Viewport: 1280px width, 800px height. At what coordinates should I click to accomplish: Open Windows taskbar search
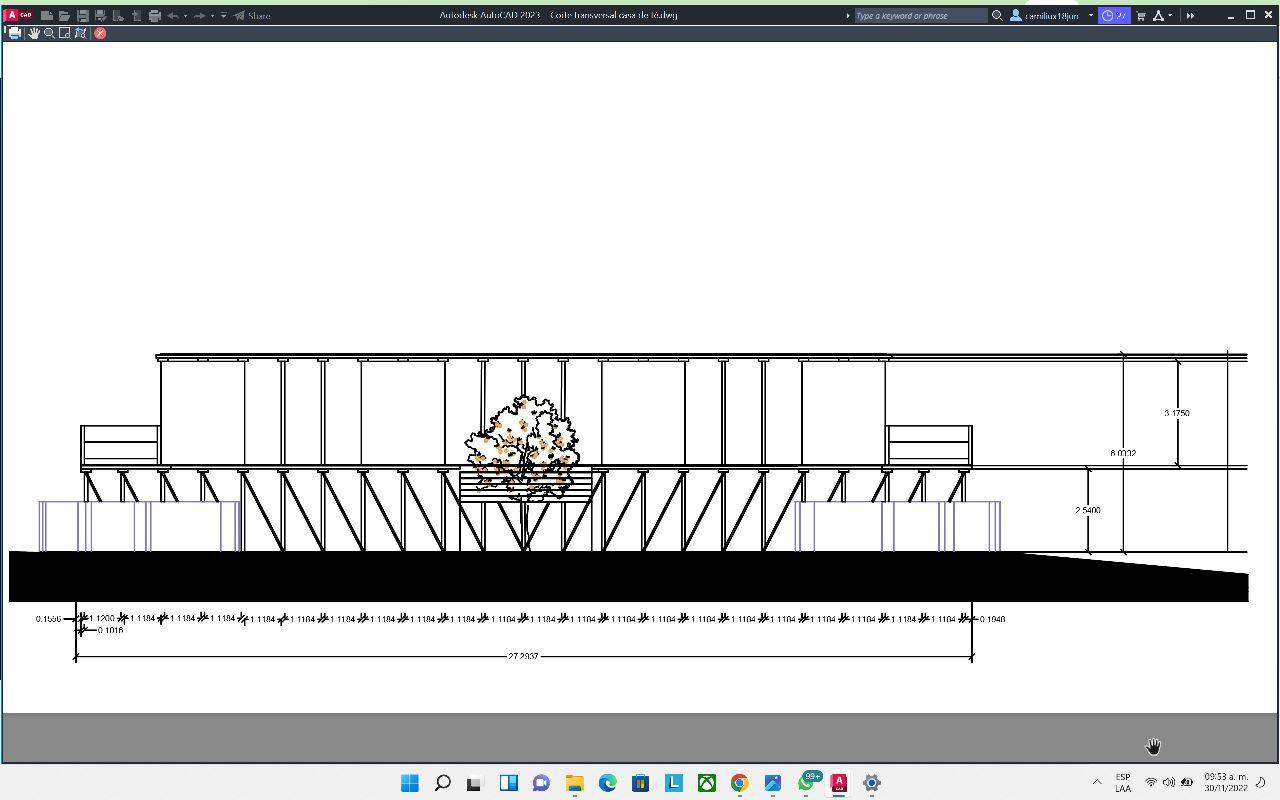coord(442,783)
